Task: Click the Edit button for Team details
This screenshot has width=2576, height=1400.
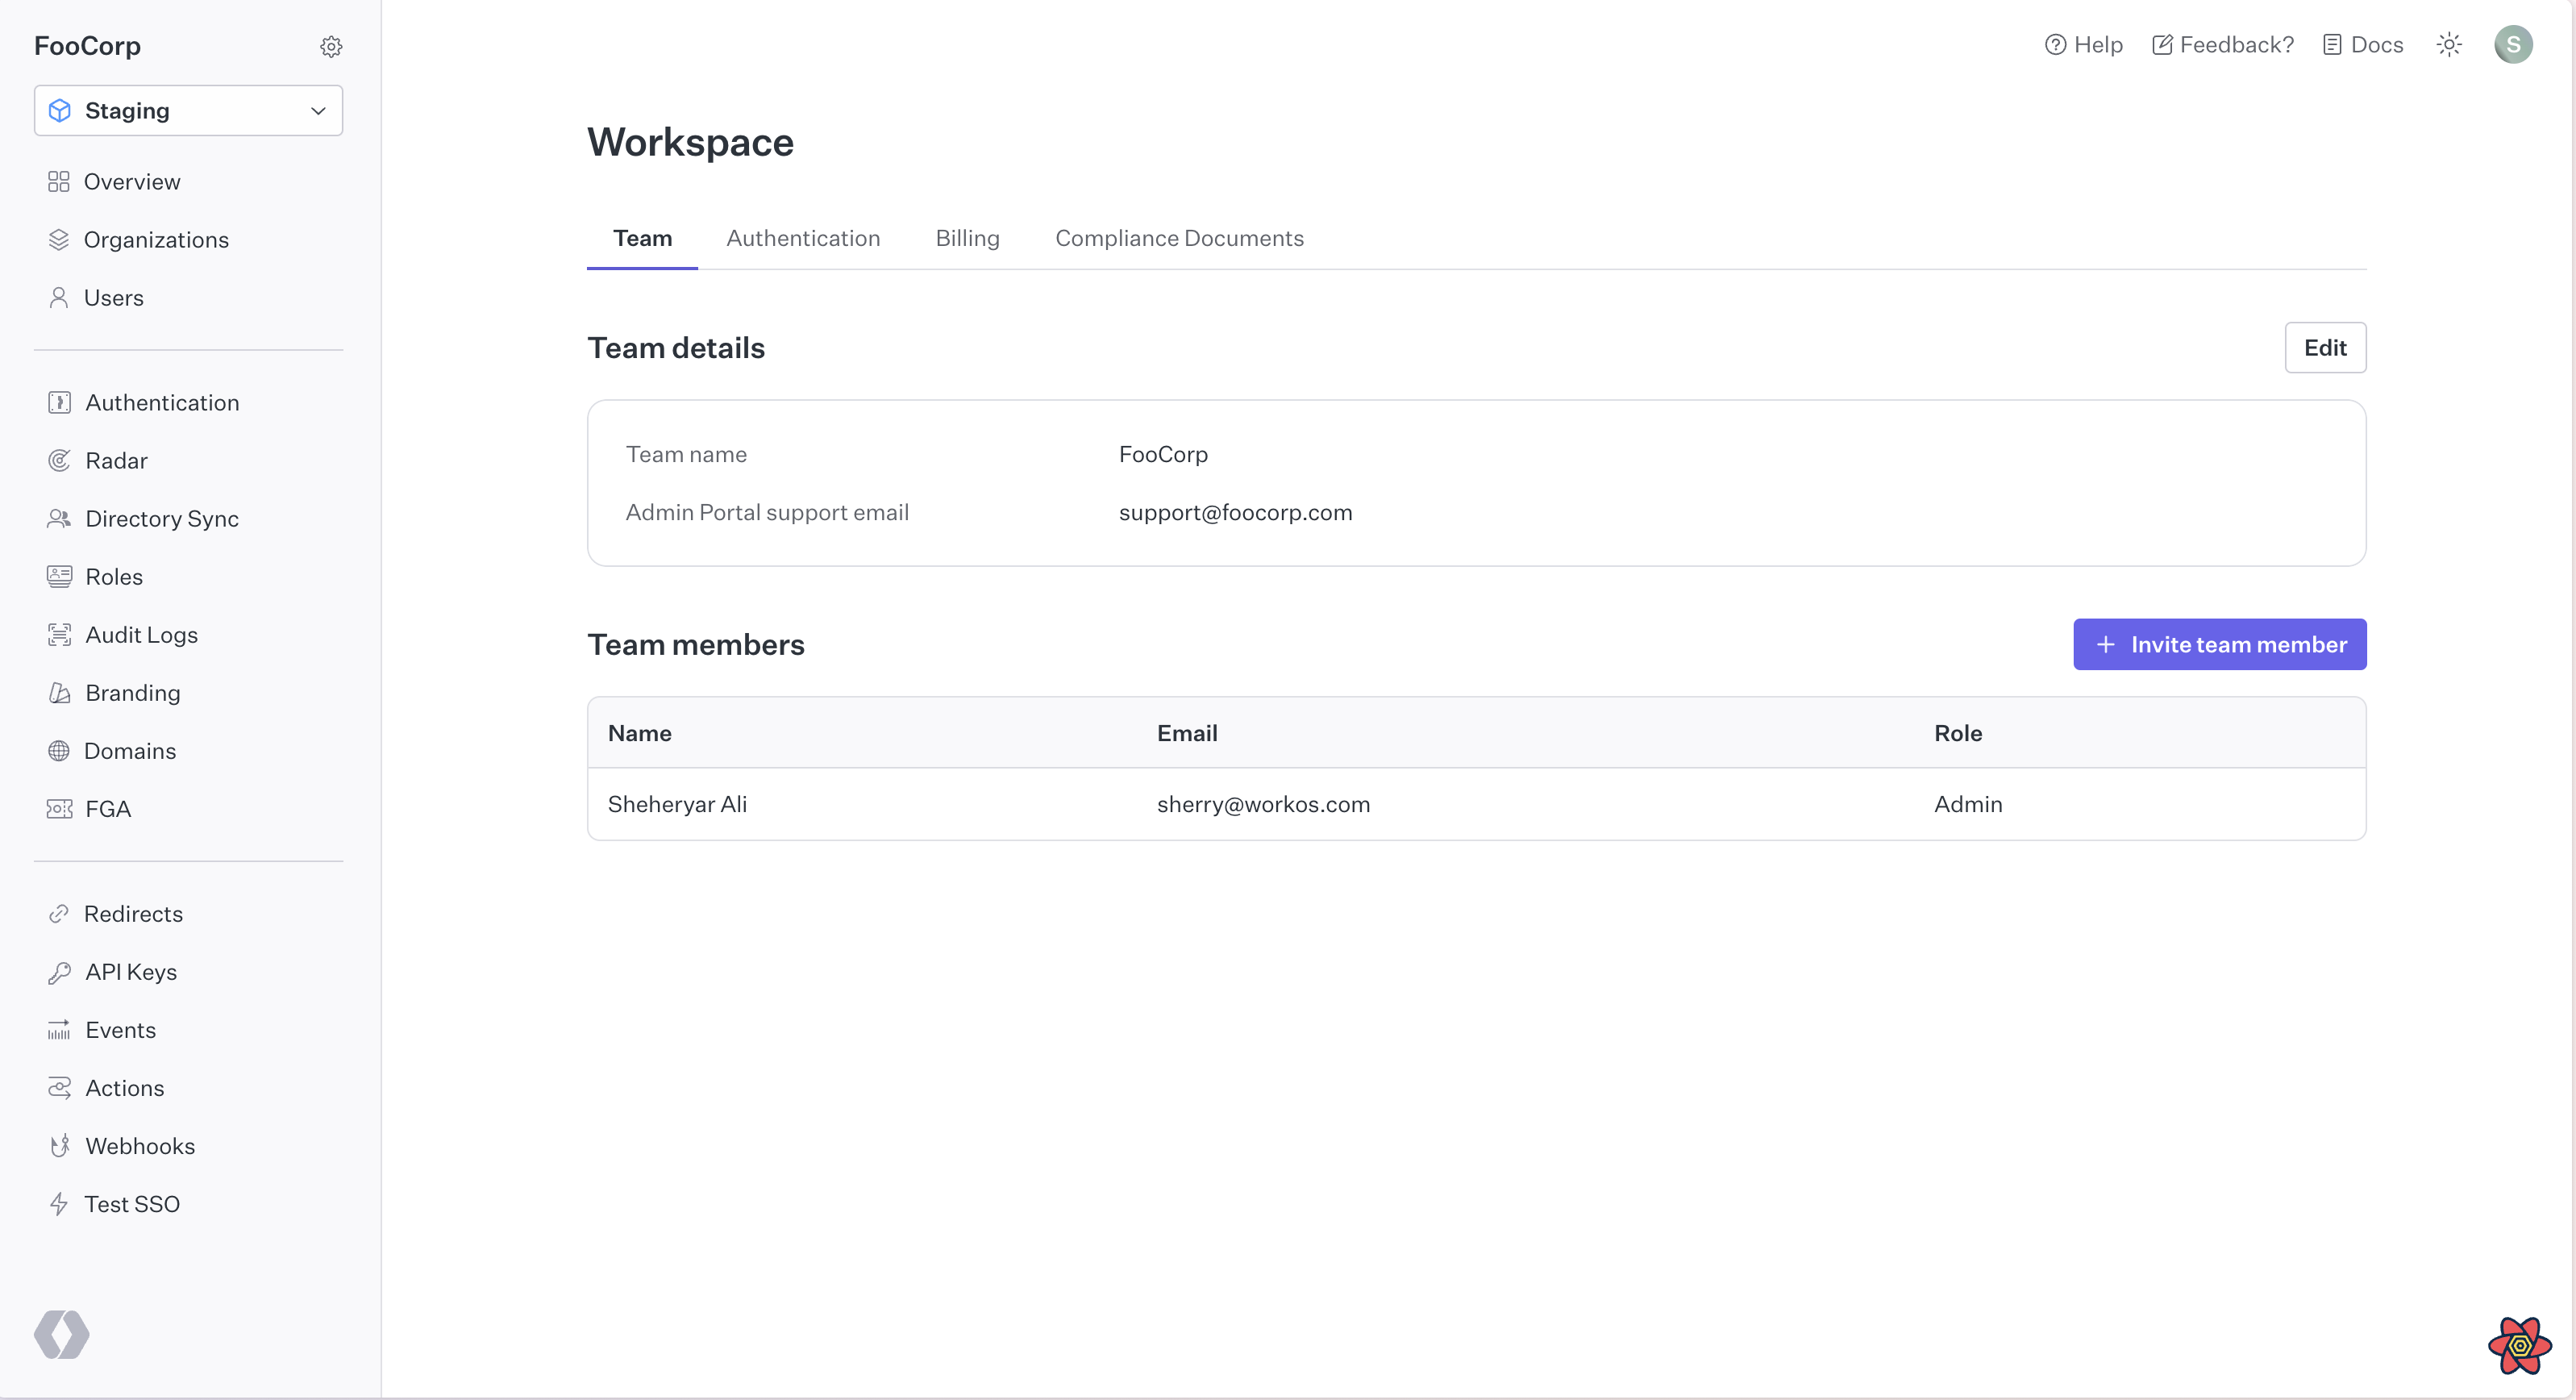Action: click(x=2325, y=347)
